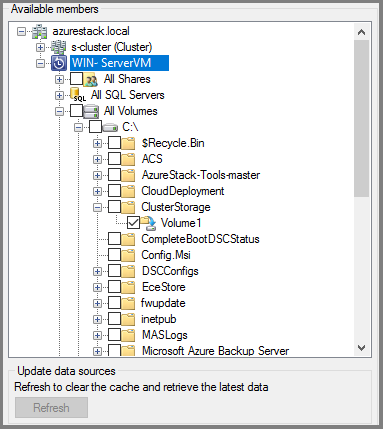Image resolution: width=383 pixels, height=429 pixels.
Task: Click the WIN- ServerVM server icon
Action: coord(59,63)
